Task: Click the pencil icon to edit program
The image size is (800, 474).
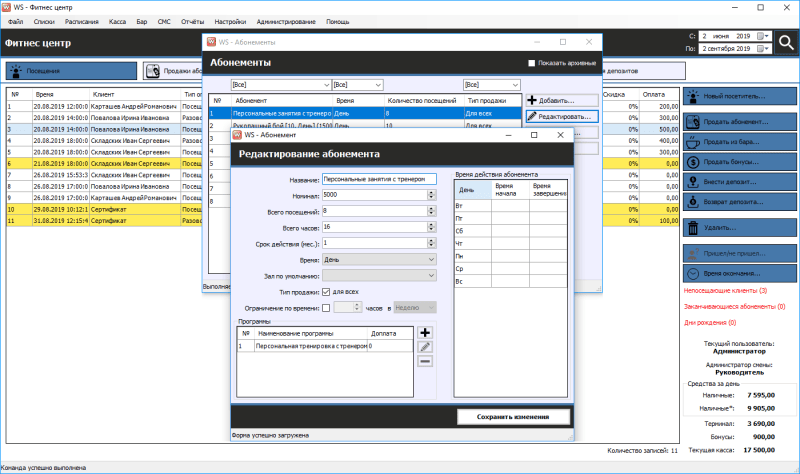Action: (x=425, y=346)
